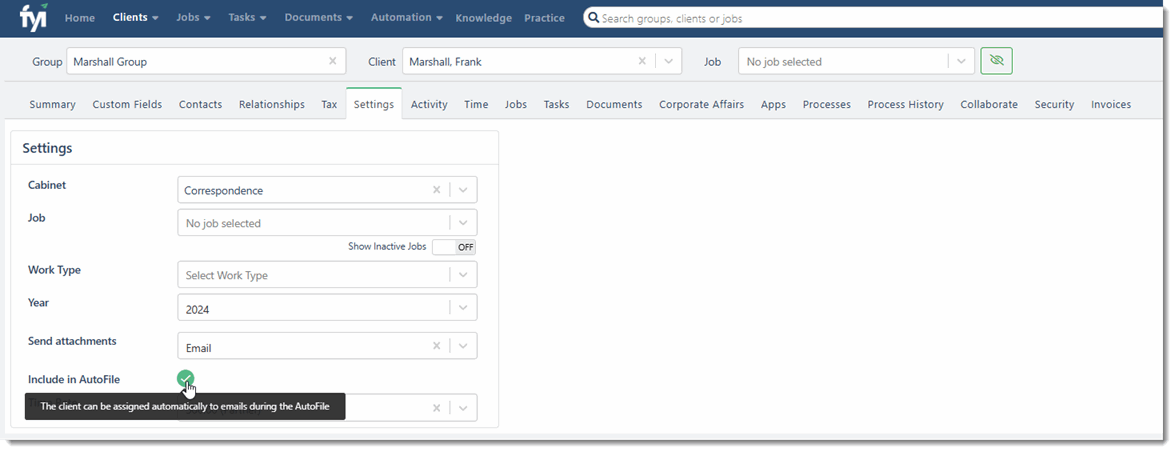
Task: Expand the Settings Job dropdown
Action: pos(463,223)
